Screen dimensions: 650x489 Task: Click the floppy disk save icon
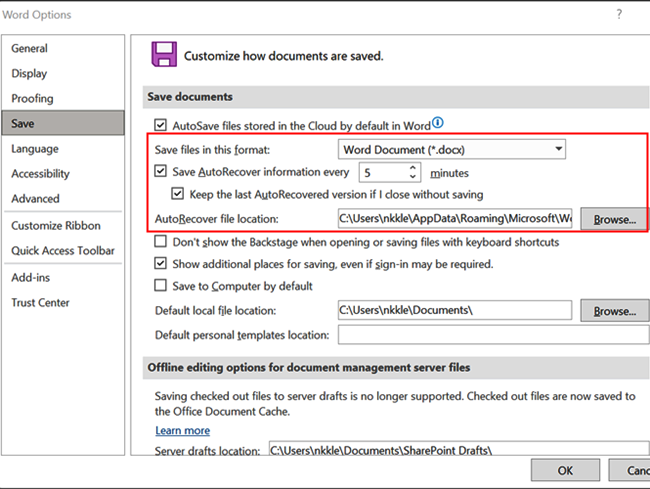point(163,54)
